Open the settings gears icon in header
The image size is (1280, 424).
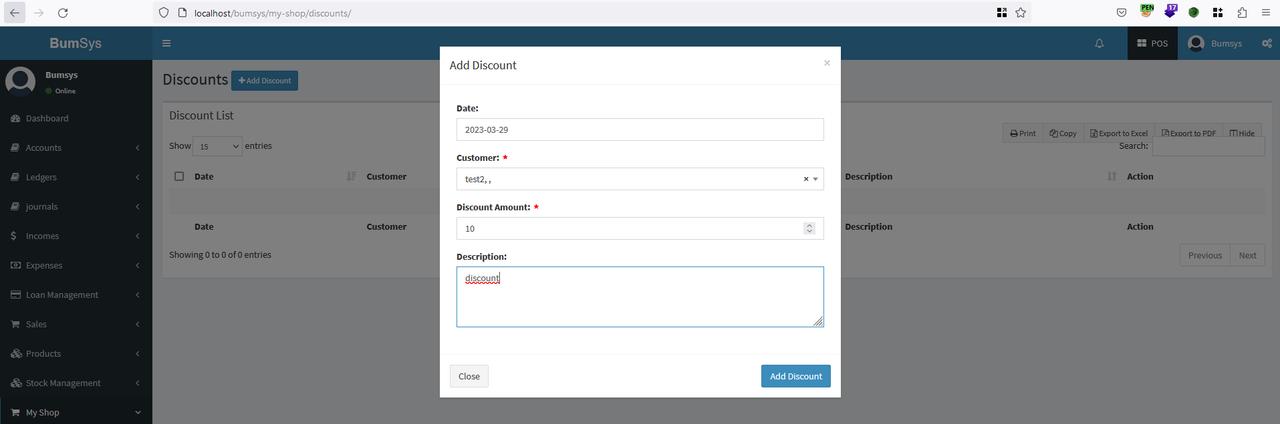(x=1267, y=44)
